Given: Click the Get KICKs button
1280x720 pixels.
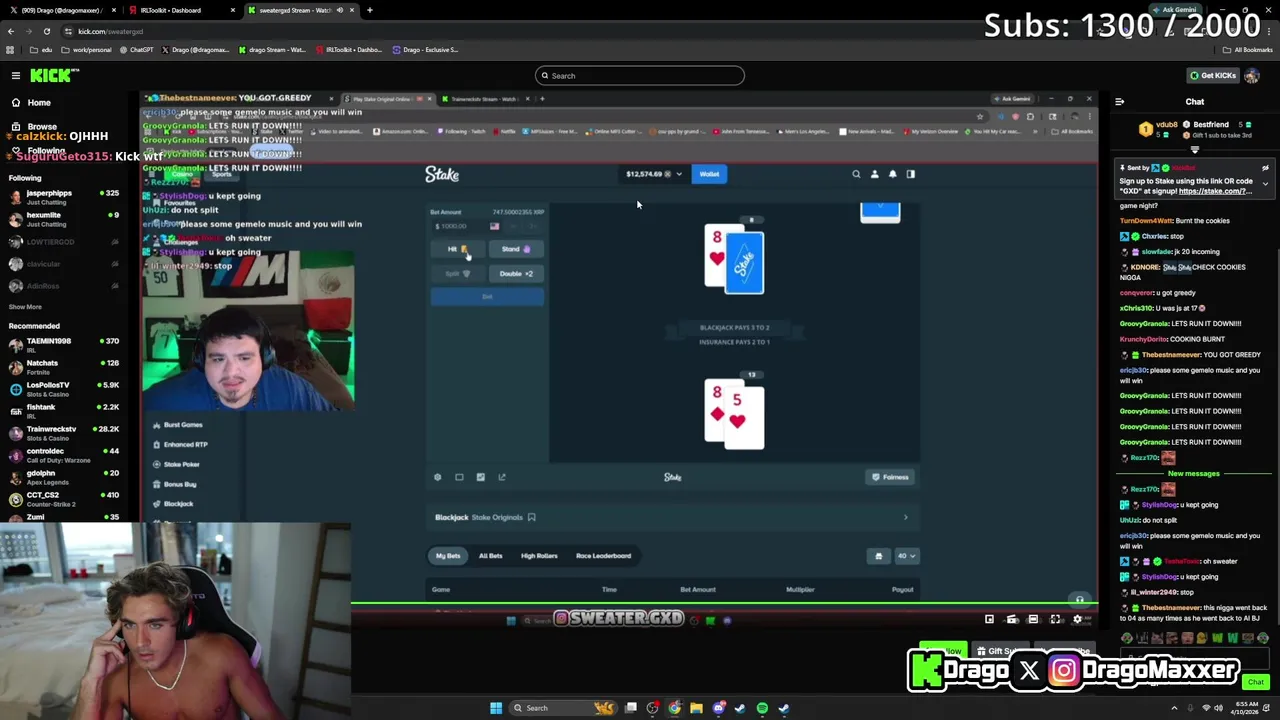Looking at the screenshot, I should tap(1212, 76).
